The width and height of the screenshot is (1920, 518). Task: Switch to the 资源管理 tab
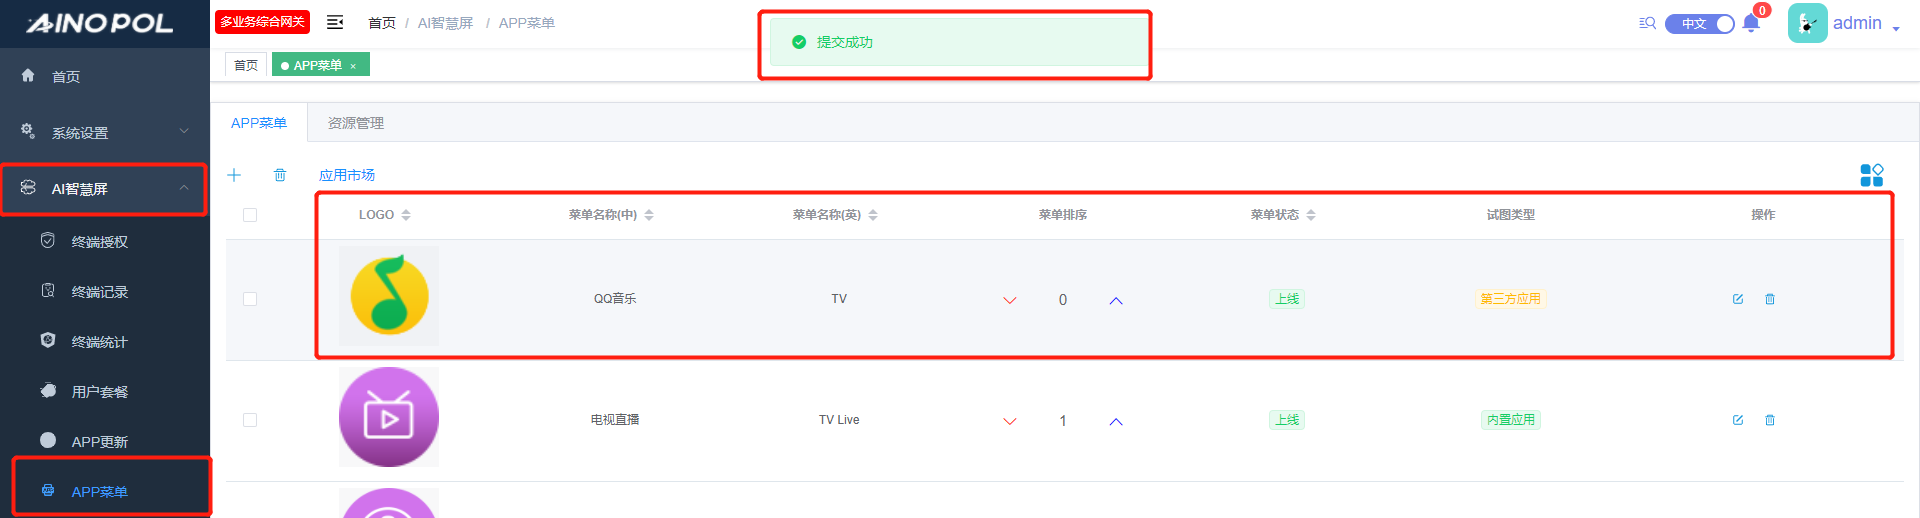click(x=355, y=123)
